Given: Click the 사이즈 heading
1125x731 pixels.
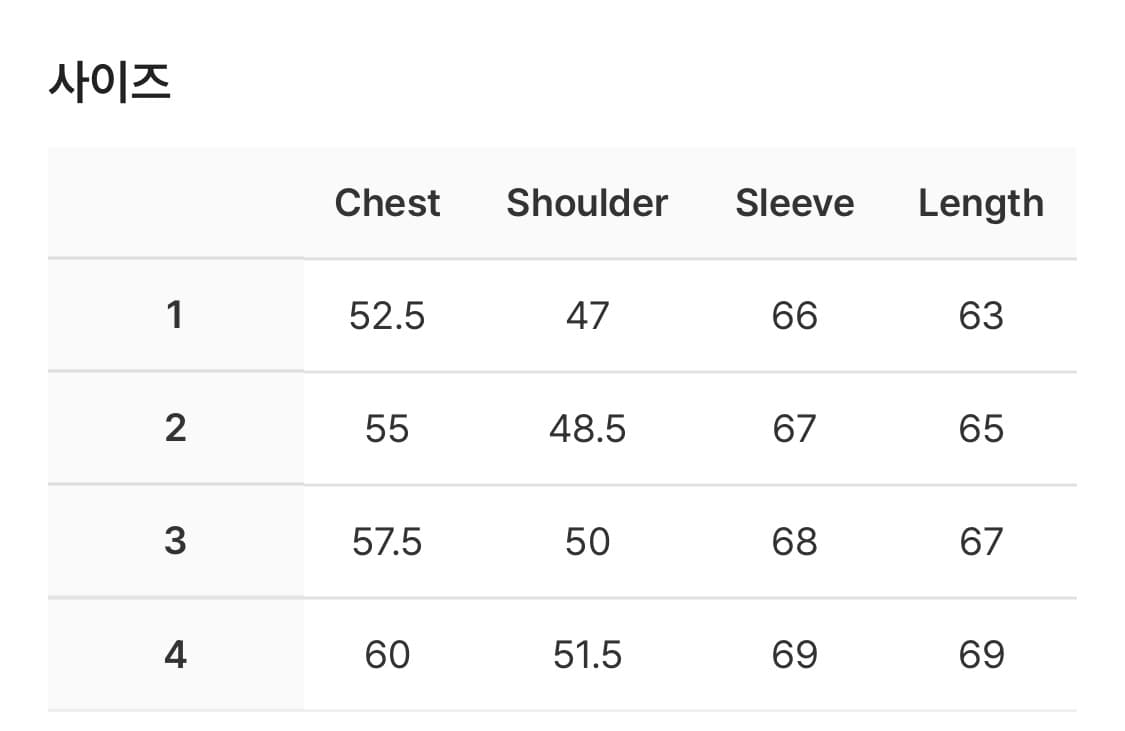Looking at the screenshot, I should [x=110, y=84].
